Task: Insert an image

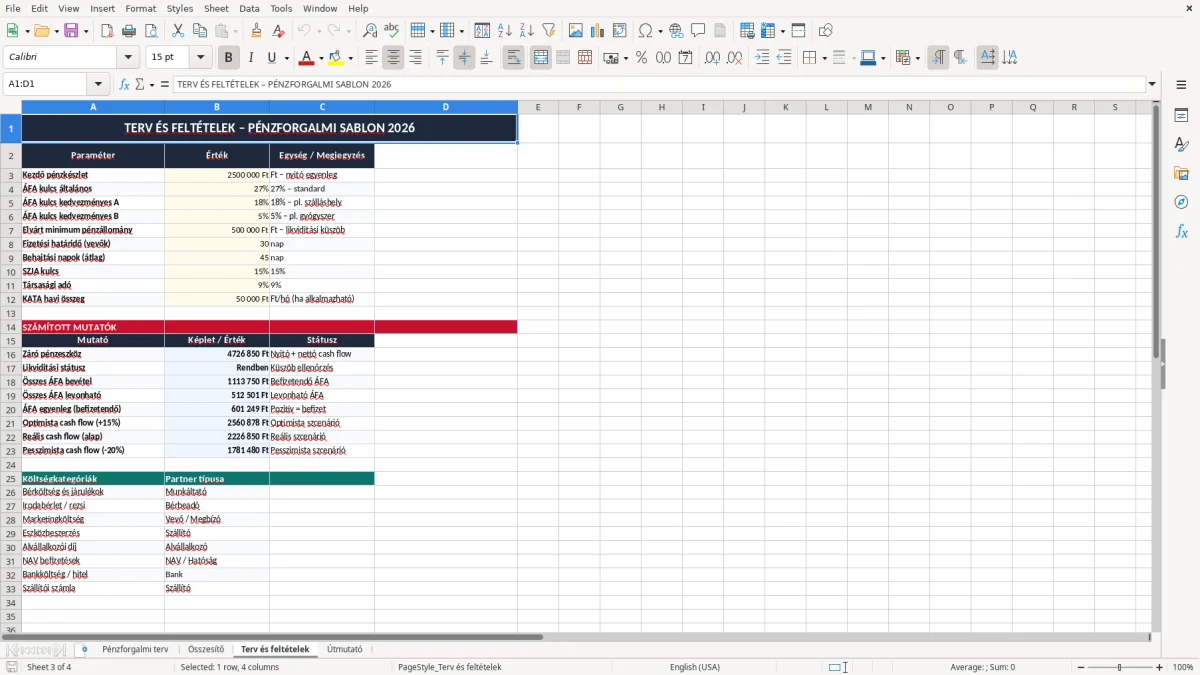Action: click(x=576, y=31)
